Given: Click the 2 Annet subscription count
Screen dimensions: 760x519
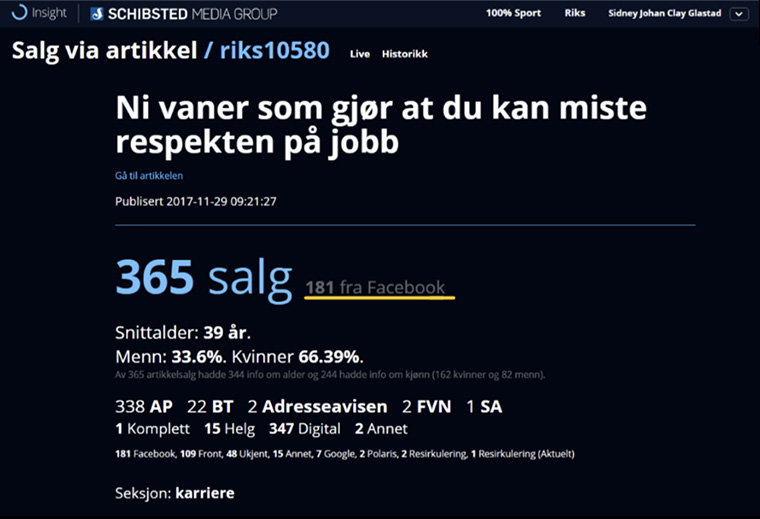Looking at the screenshot, I should point(381,429).
